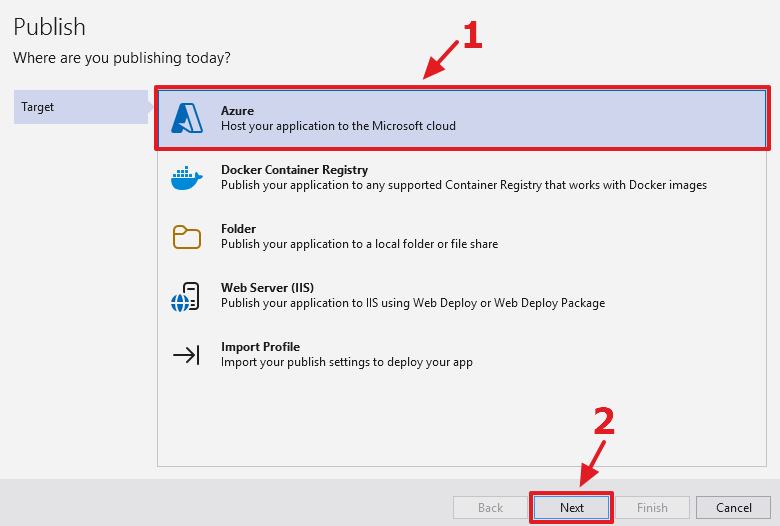Image resolution: width=780 pixels, height=526 pixels.
Task: Select the Target step tab
Action: coord(80,107)
